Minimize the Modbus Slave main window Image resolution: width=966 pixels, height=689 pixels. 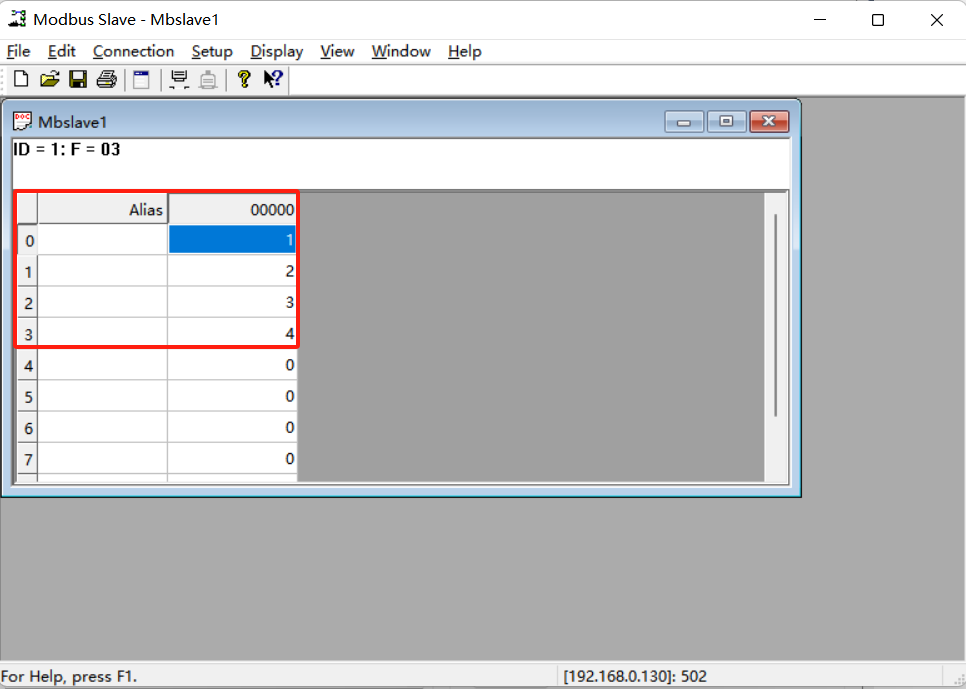[820, 20]
